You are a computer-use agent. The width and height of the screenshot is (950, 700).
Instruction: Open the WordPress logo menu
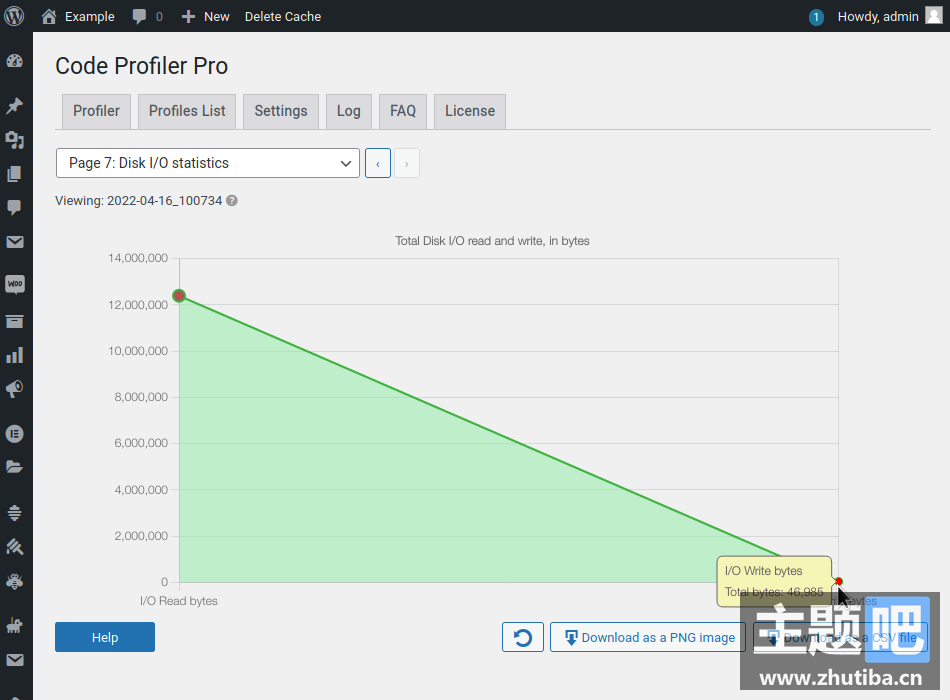point(14,16)
